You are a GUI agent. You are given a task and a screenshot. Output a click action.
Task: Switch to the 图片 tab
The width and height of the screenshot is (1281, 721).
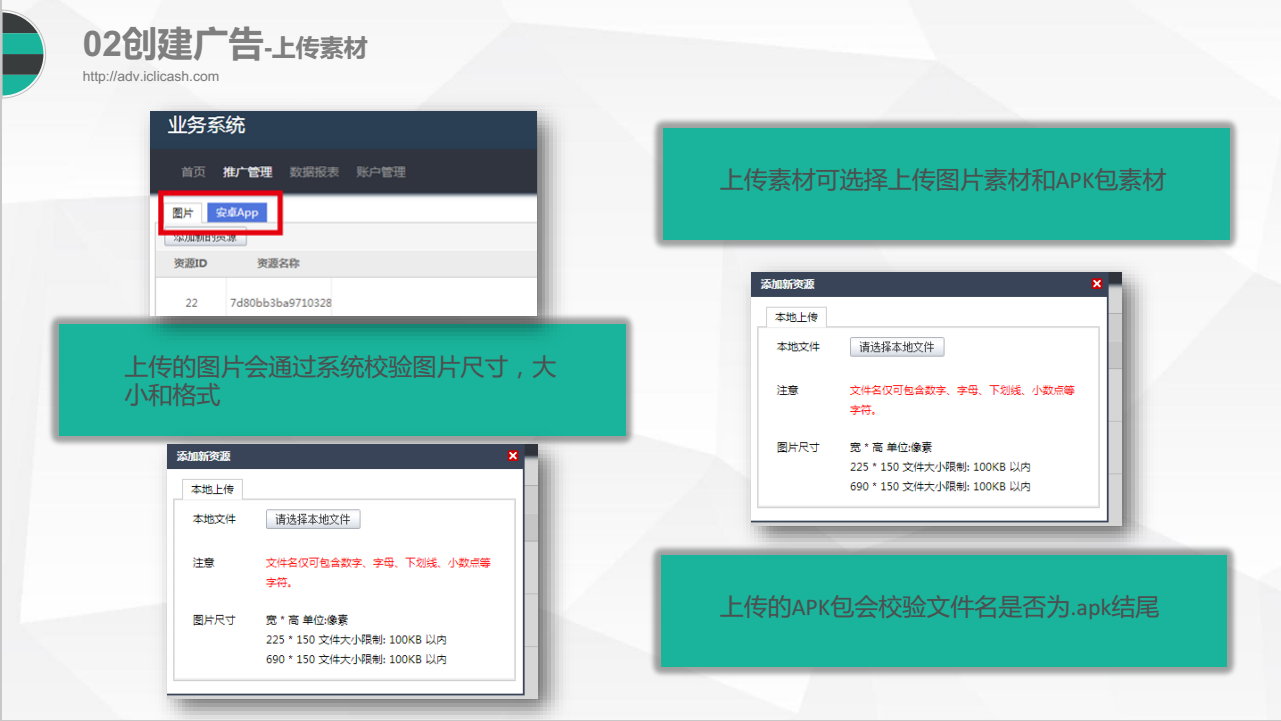click(x=183, y=213)
